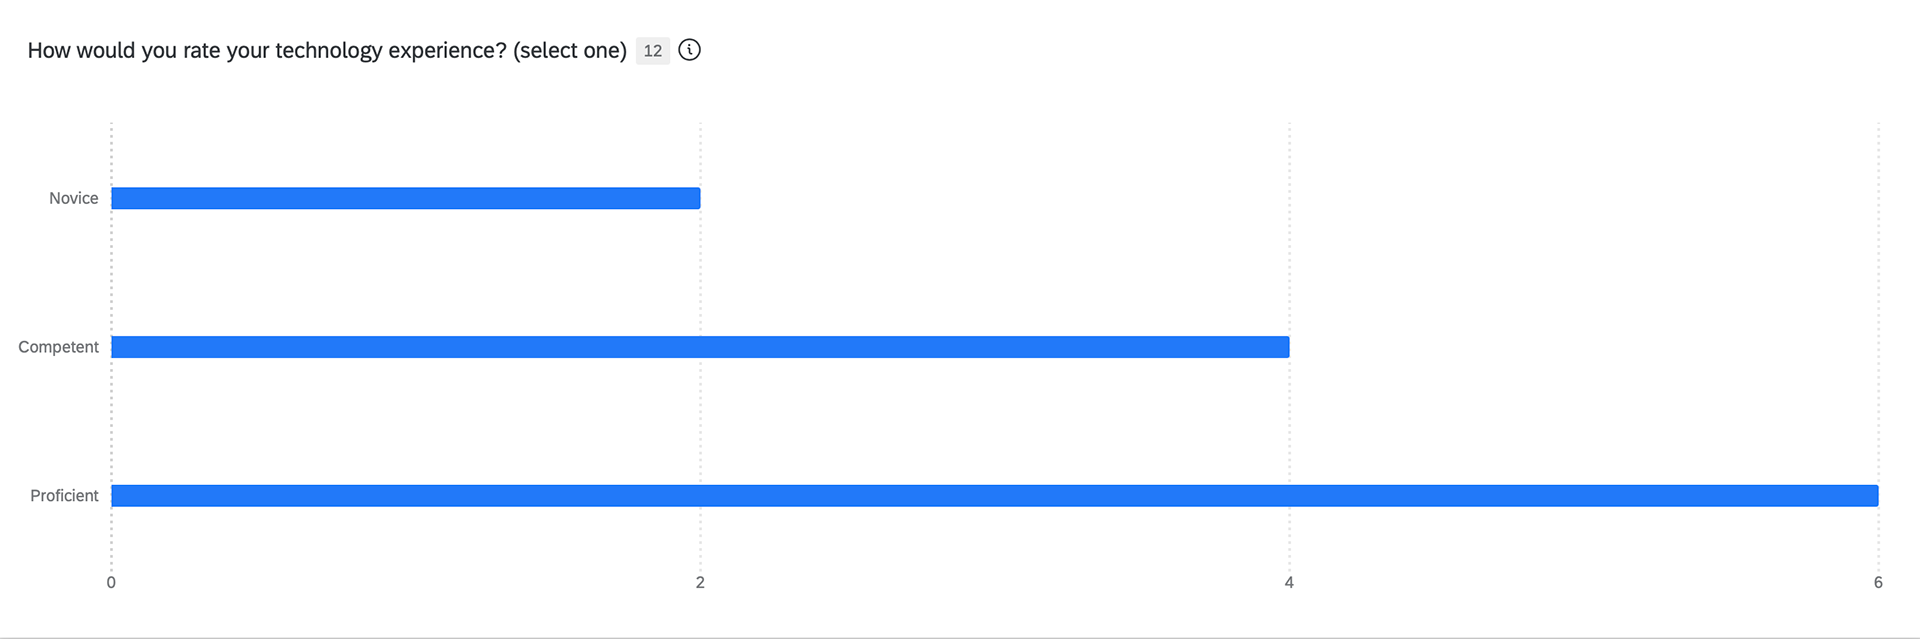Click the Novice axis label
Screen dimensions: 1920x639
click(x=74, y=198)
